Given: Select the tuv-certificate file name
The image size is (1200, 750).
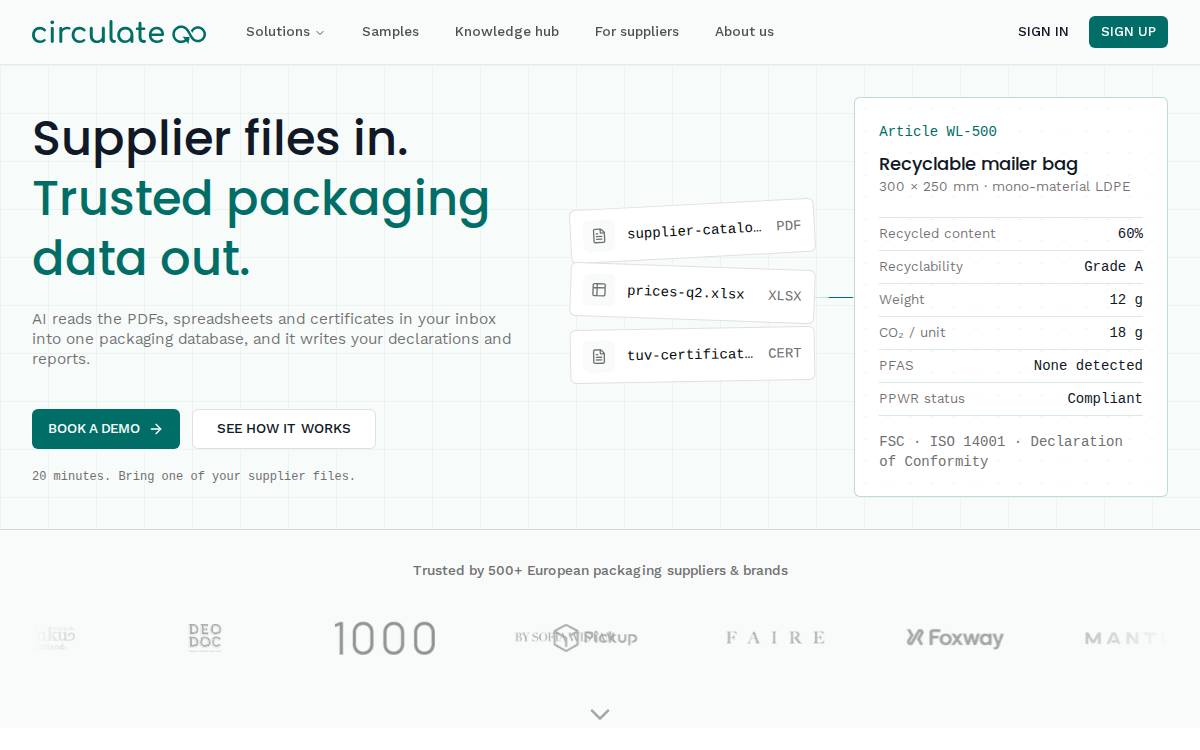Looking at the screenshot, I should tap(690, 354).
